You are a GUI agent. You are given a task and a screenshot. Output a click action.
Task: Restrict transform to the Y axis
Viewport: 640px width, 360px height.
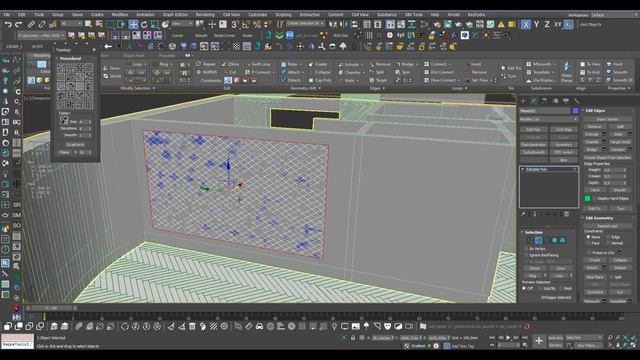536,24
